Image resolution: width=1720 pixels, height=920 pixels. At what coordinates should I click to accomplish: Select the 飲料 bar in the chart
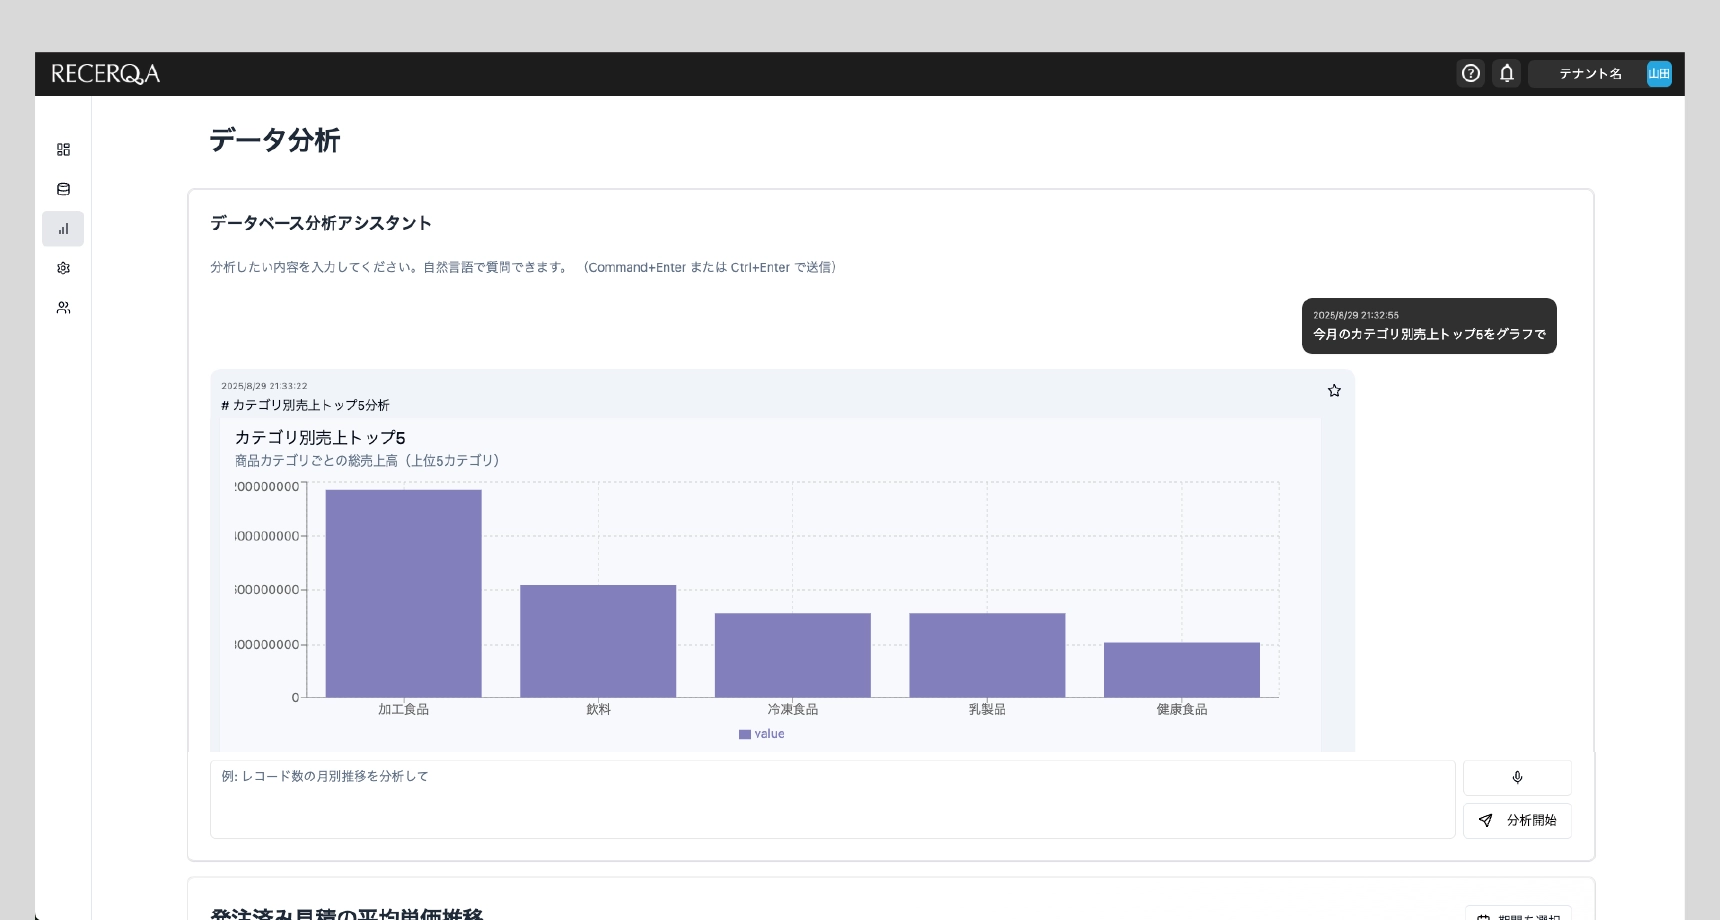pyautogui.click(x=598, y=641)
